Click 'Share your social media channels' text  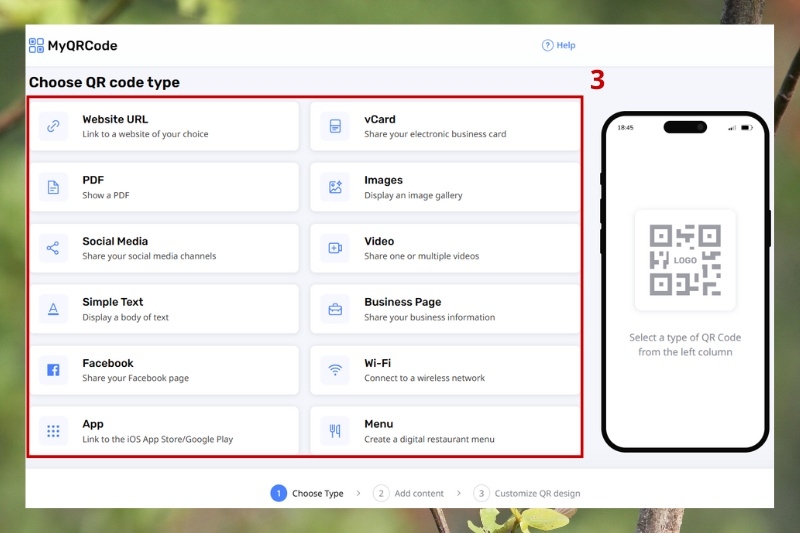tap(149, 256)
